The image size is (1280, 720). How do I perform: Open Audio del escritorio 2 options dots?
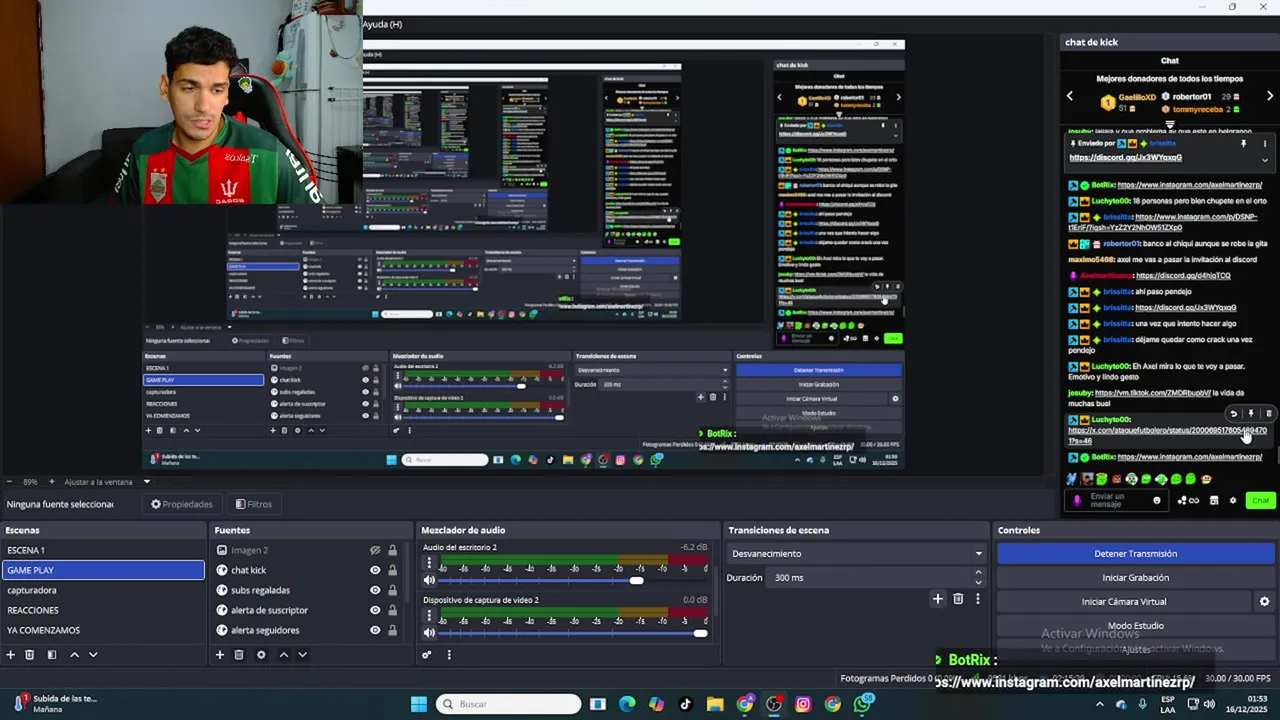[429, 564]
